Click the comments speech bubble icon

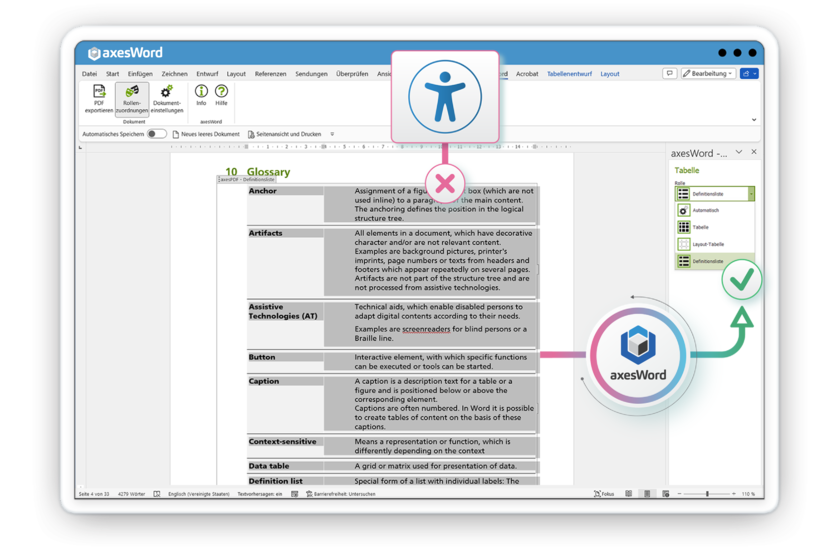coord(669,74)
